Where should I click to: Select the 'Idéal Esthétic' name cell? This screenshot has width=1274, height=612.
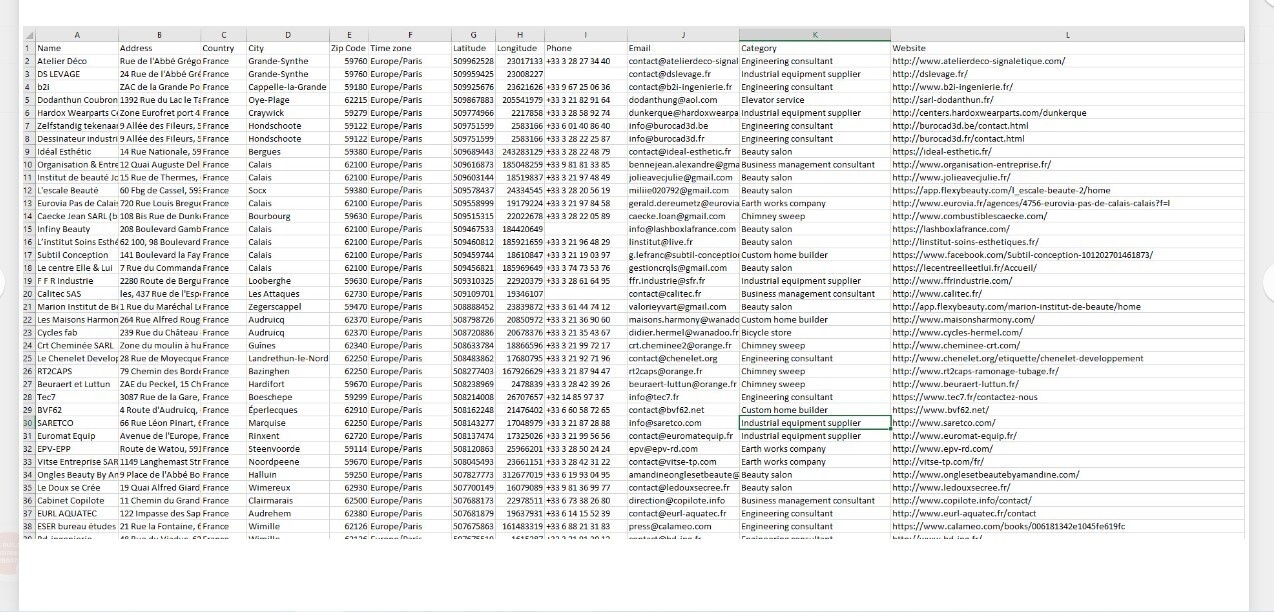pyautogui.click(x=76, y=152)
